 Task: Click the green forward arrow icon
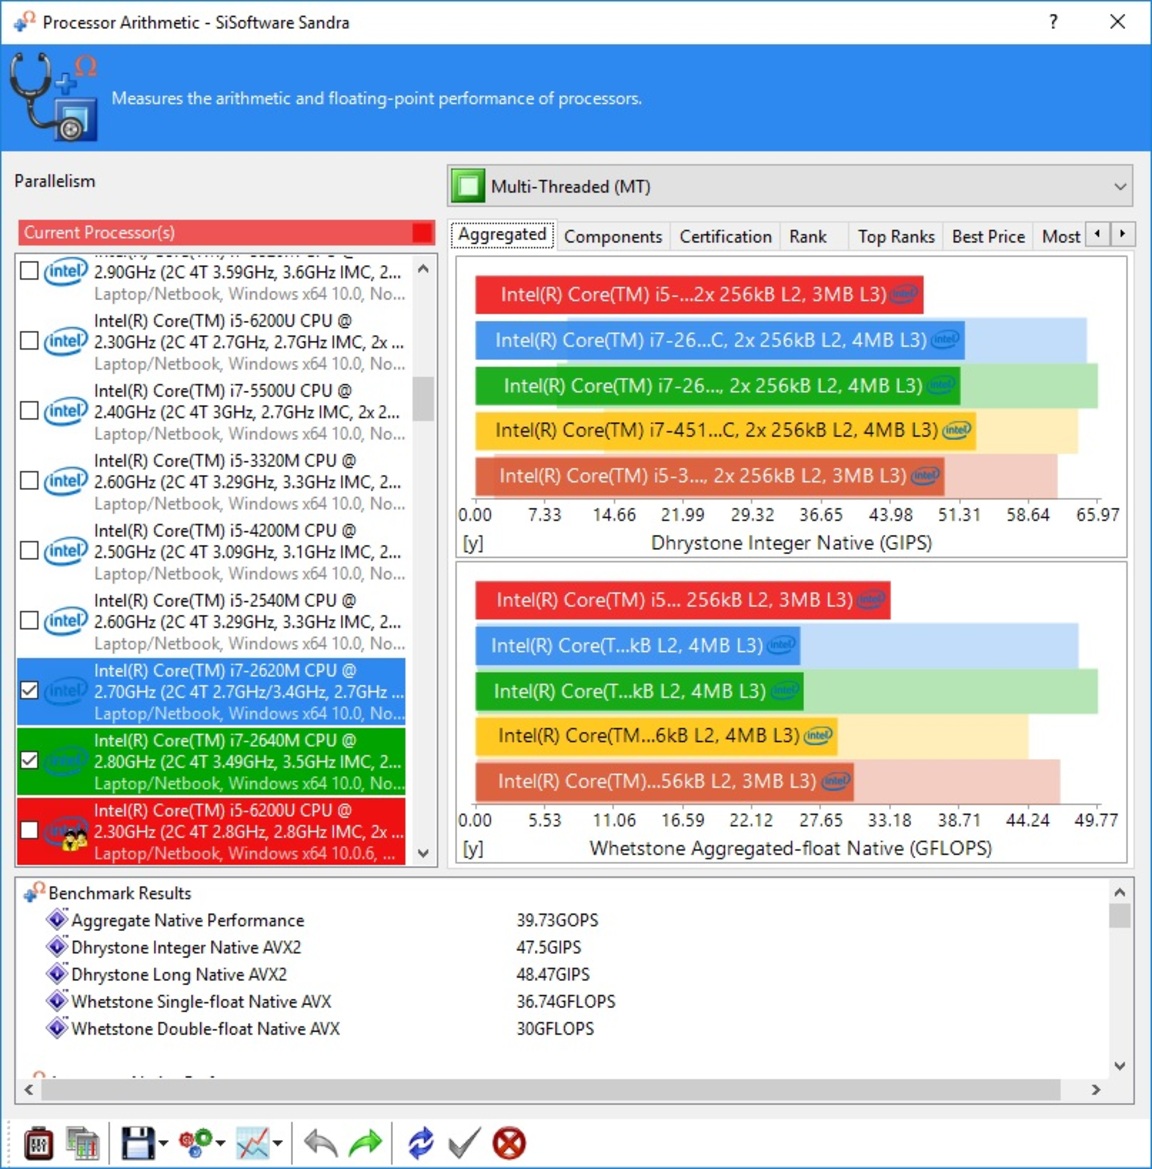click(x=365, y=1142)
